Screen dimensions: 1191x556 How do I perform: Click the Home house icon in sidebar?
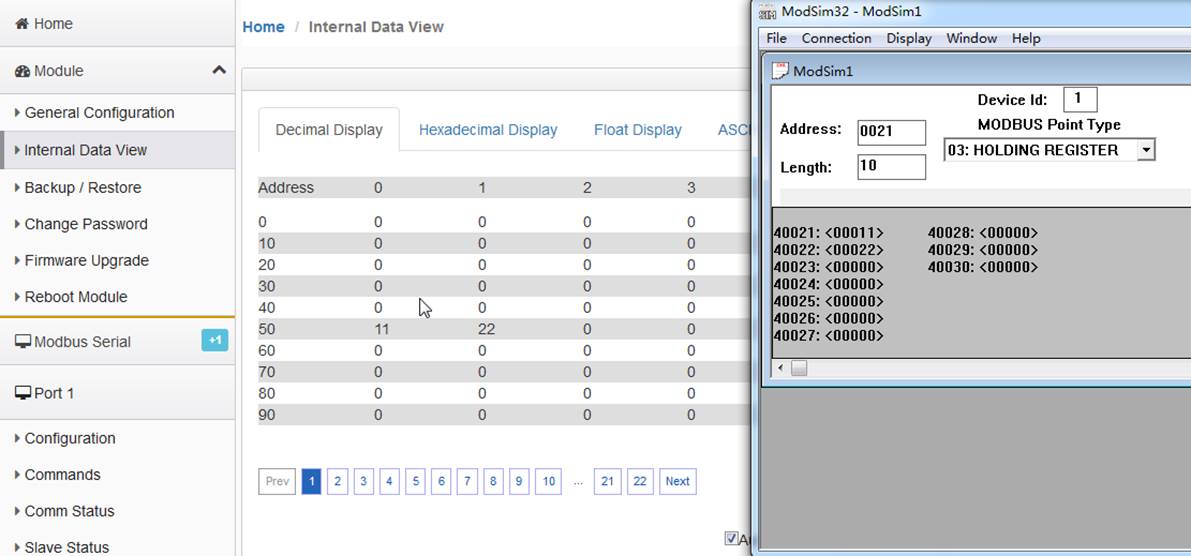coord(22,24)
